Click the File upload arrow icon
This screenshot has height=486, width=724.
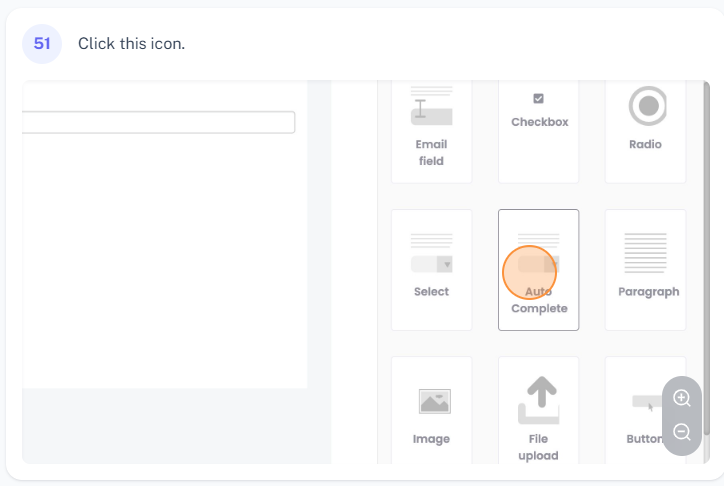[x=538, y=400]
